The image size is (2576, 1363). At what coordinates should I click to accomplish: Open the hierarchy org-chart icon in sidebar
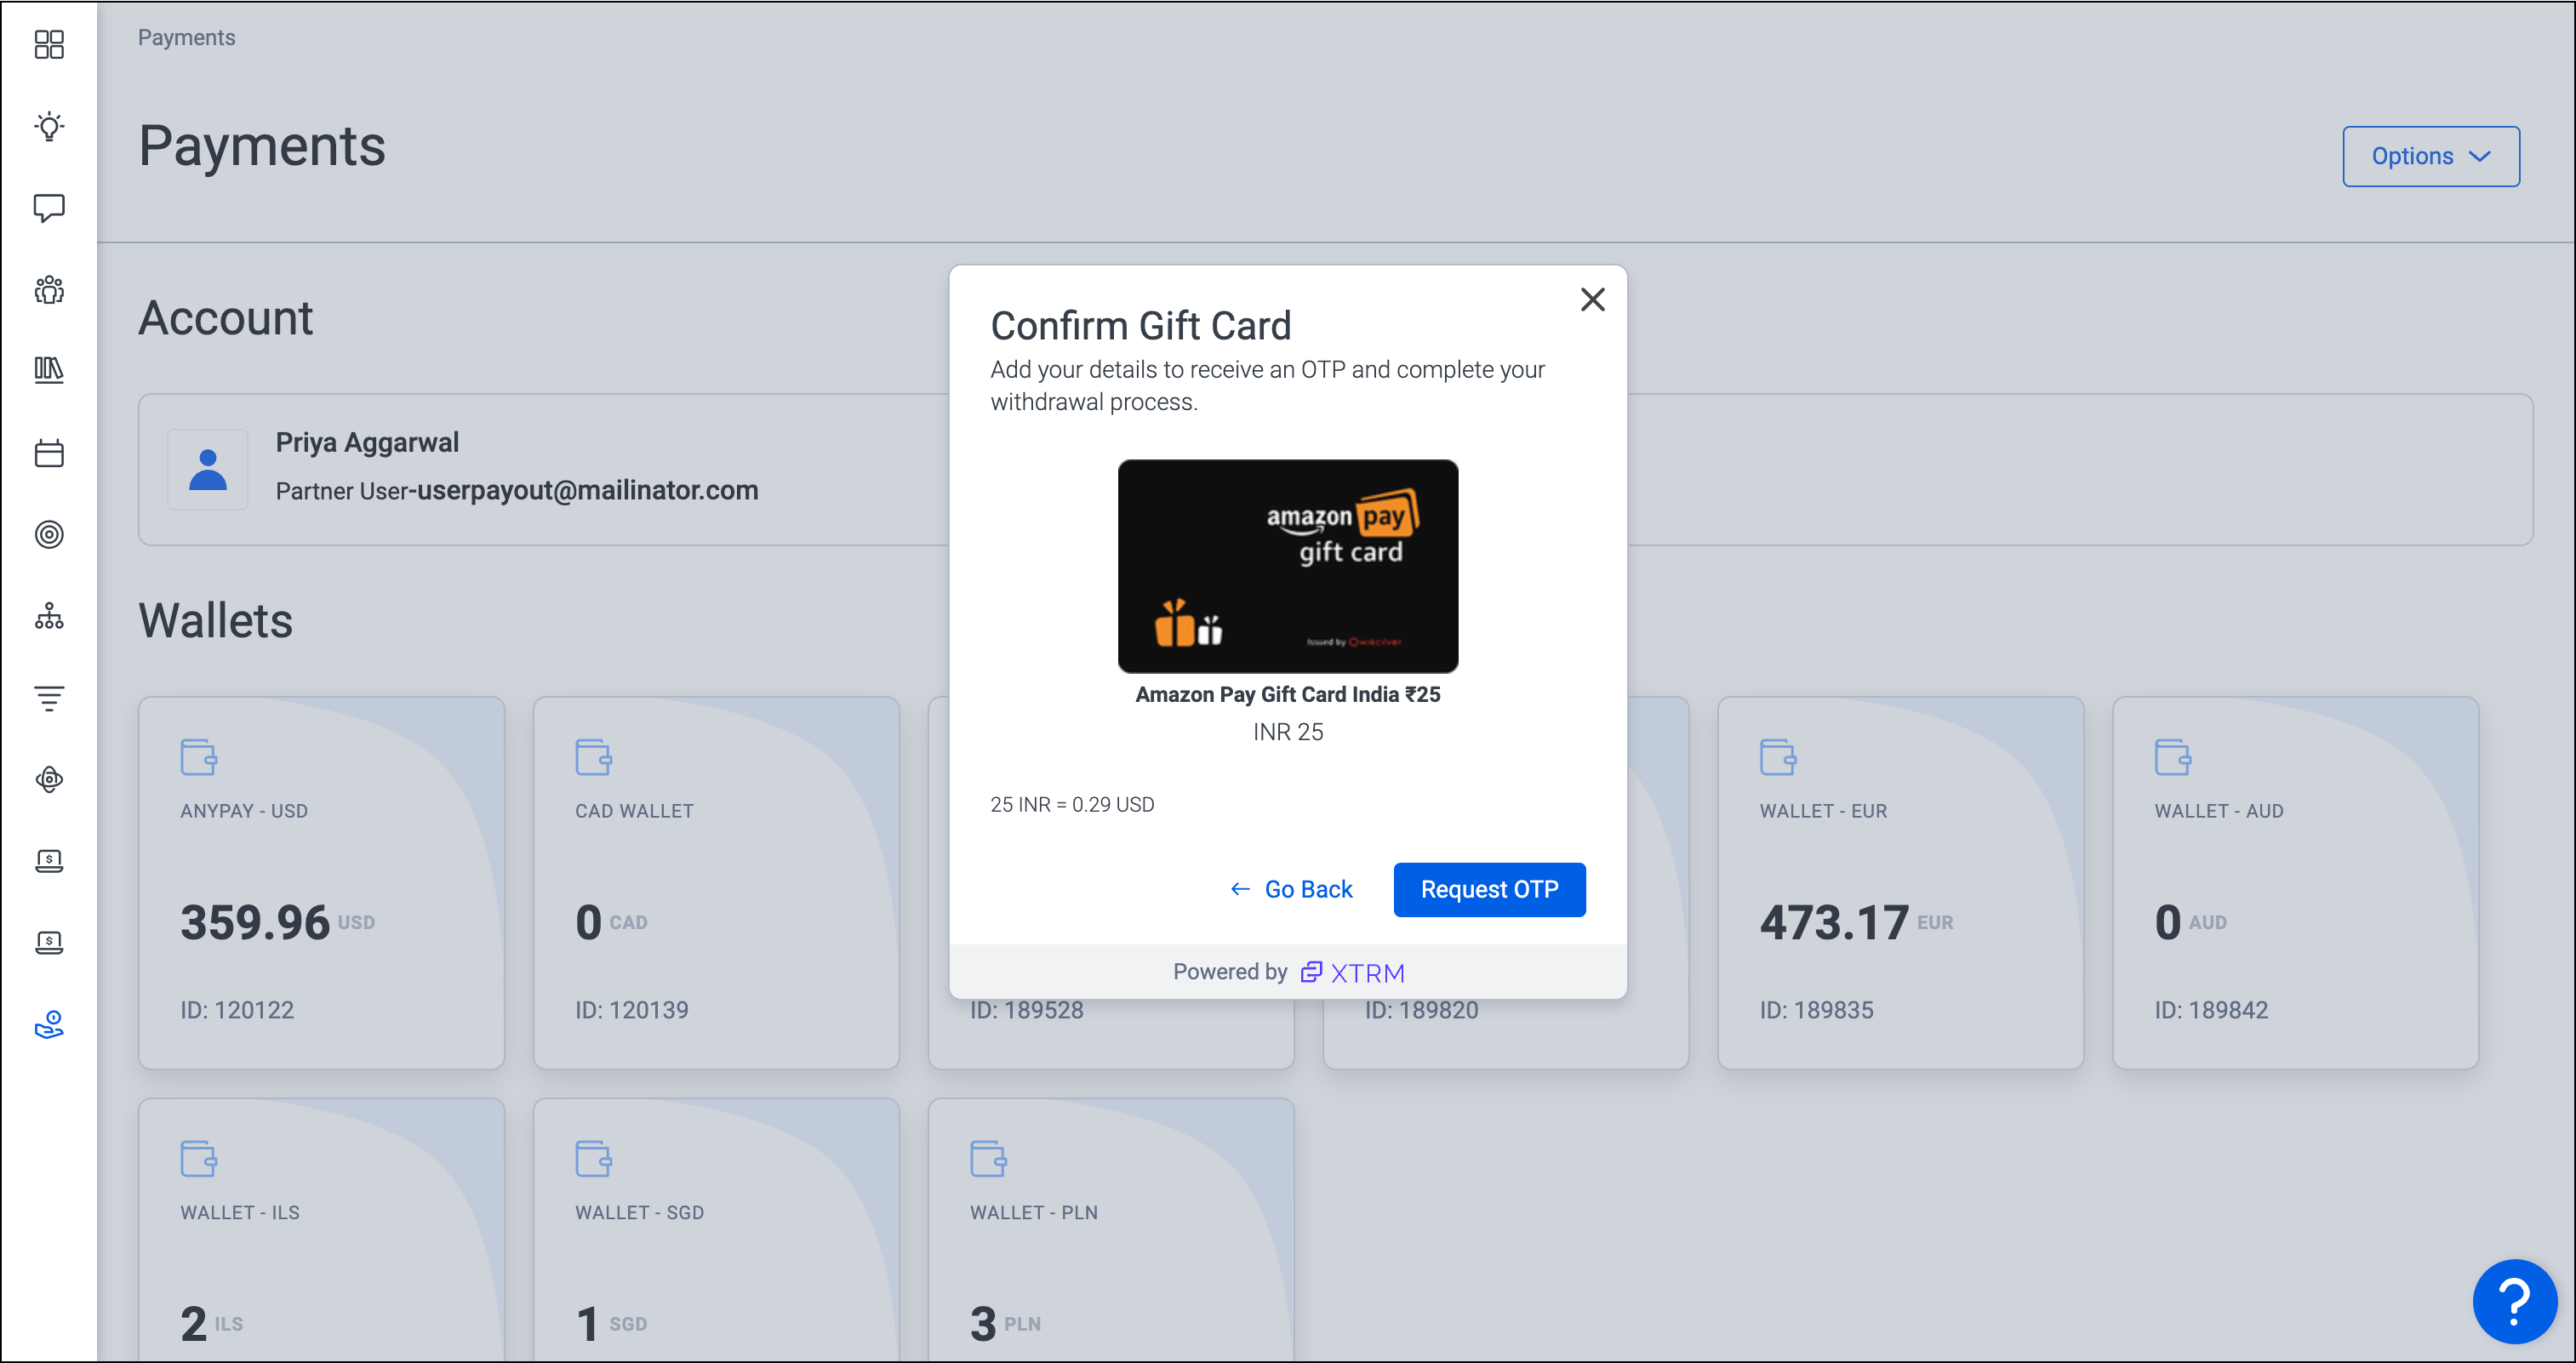[49, 616]
